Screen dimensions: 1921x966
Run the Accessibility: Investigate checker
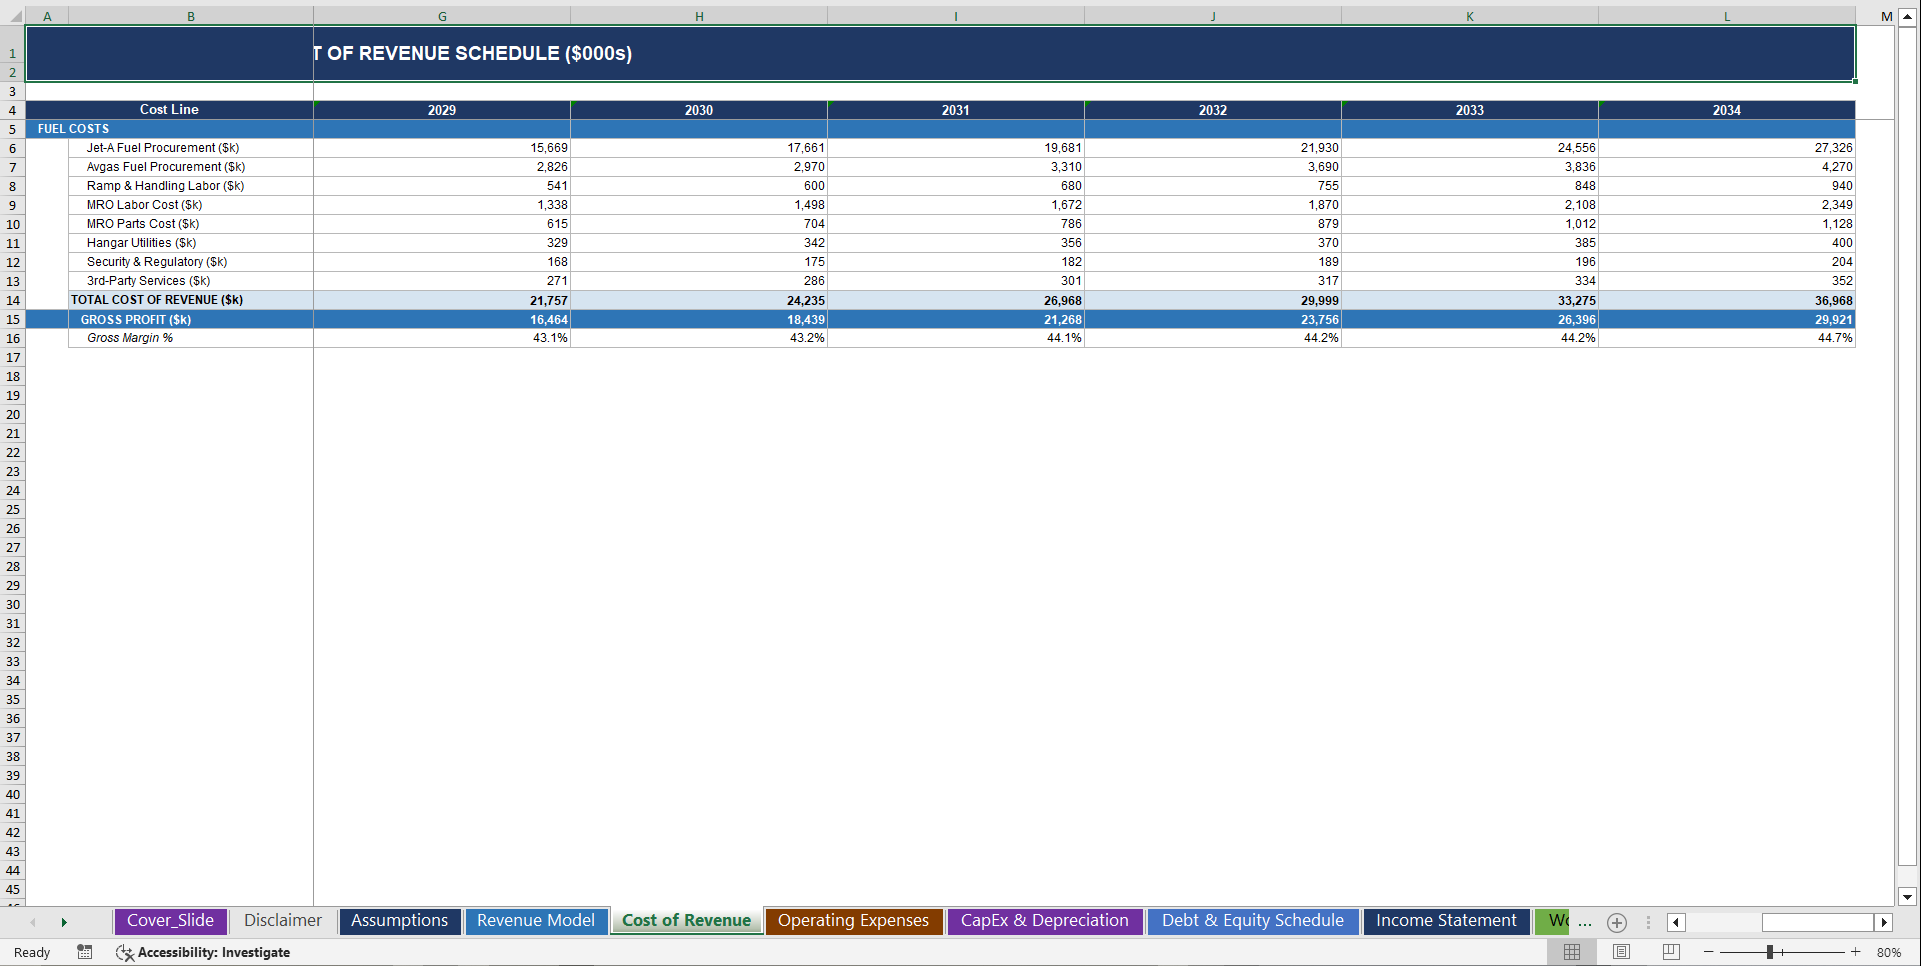203,952
